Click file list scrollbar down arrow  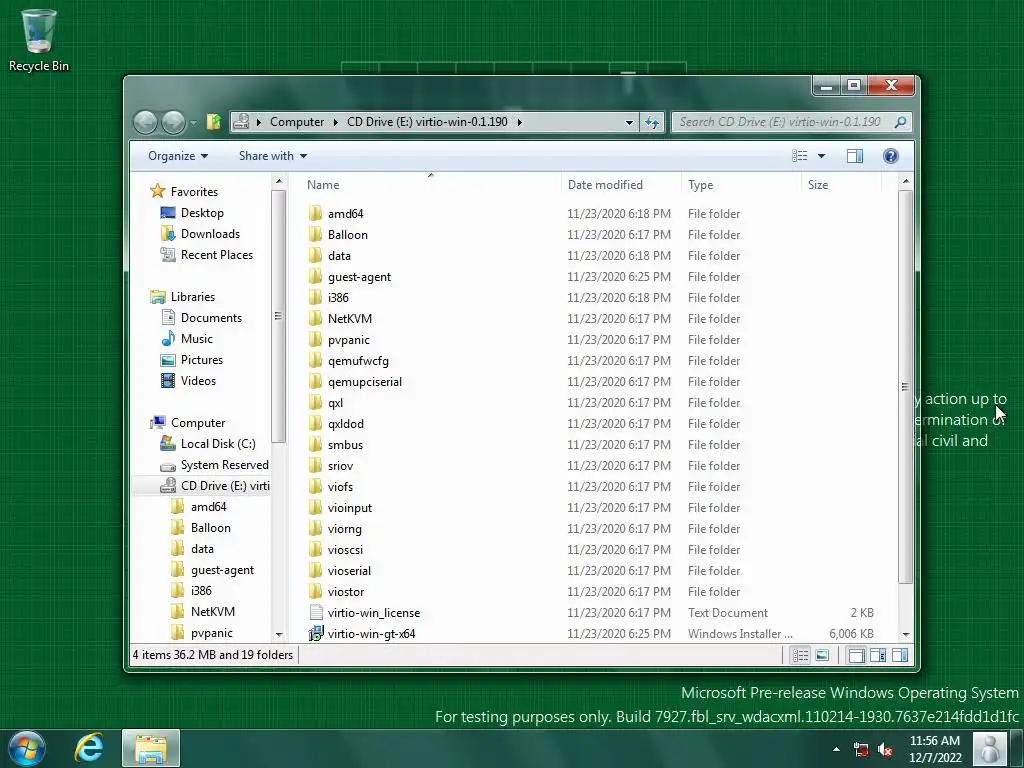905,634
